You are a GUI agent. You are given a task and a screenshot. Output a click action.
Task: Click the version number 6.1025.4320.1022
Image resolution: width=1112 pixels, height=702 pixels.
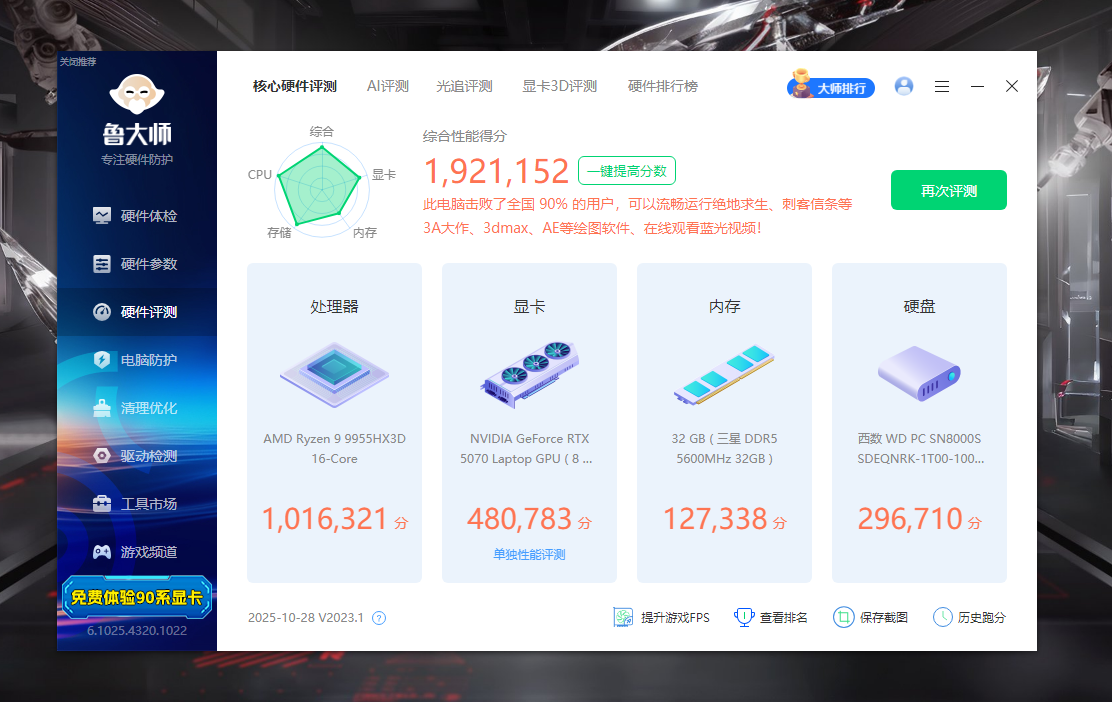click(x=137, y=630)
